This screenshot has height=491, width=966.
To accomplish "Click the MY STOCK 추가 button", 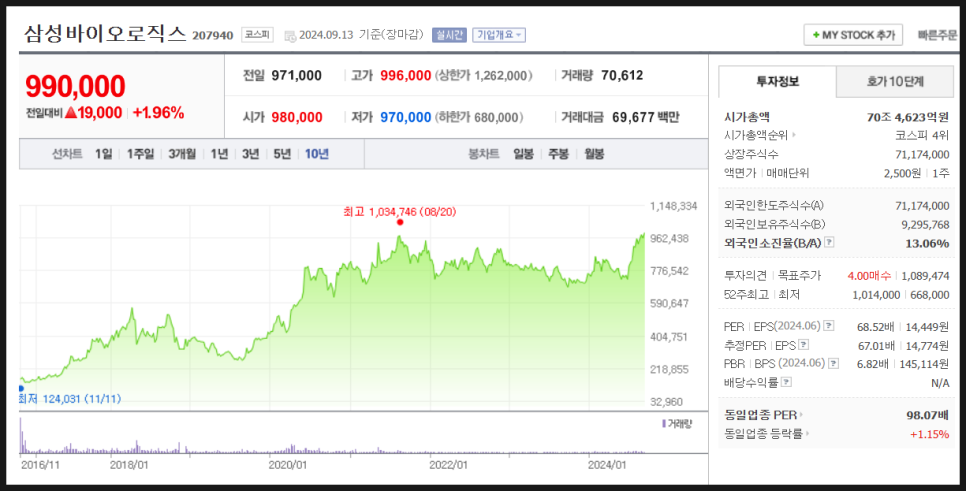I will [x=853, y=35].
